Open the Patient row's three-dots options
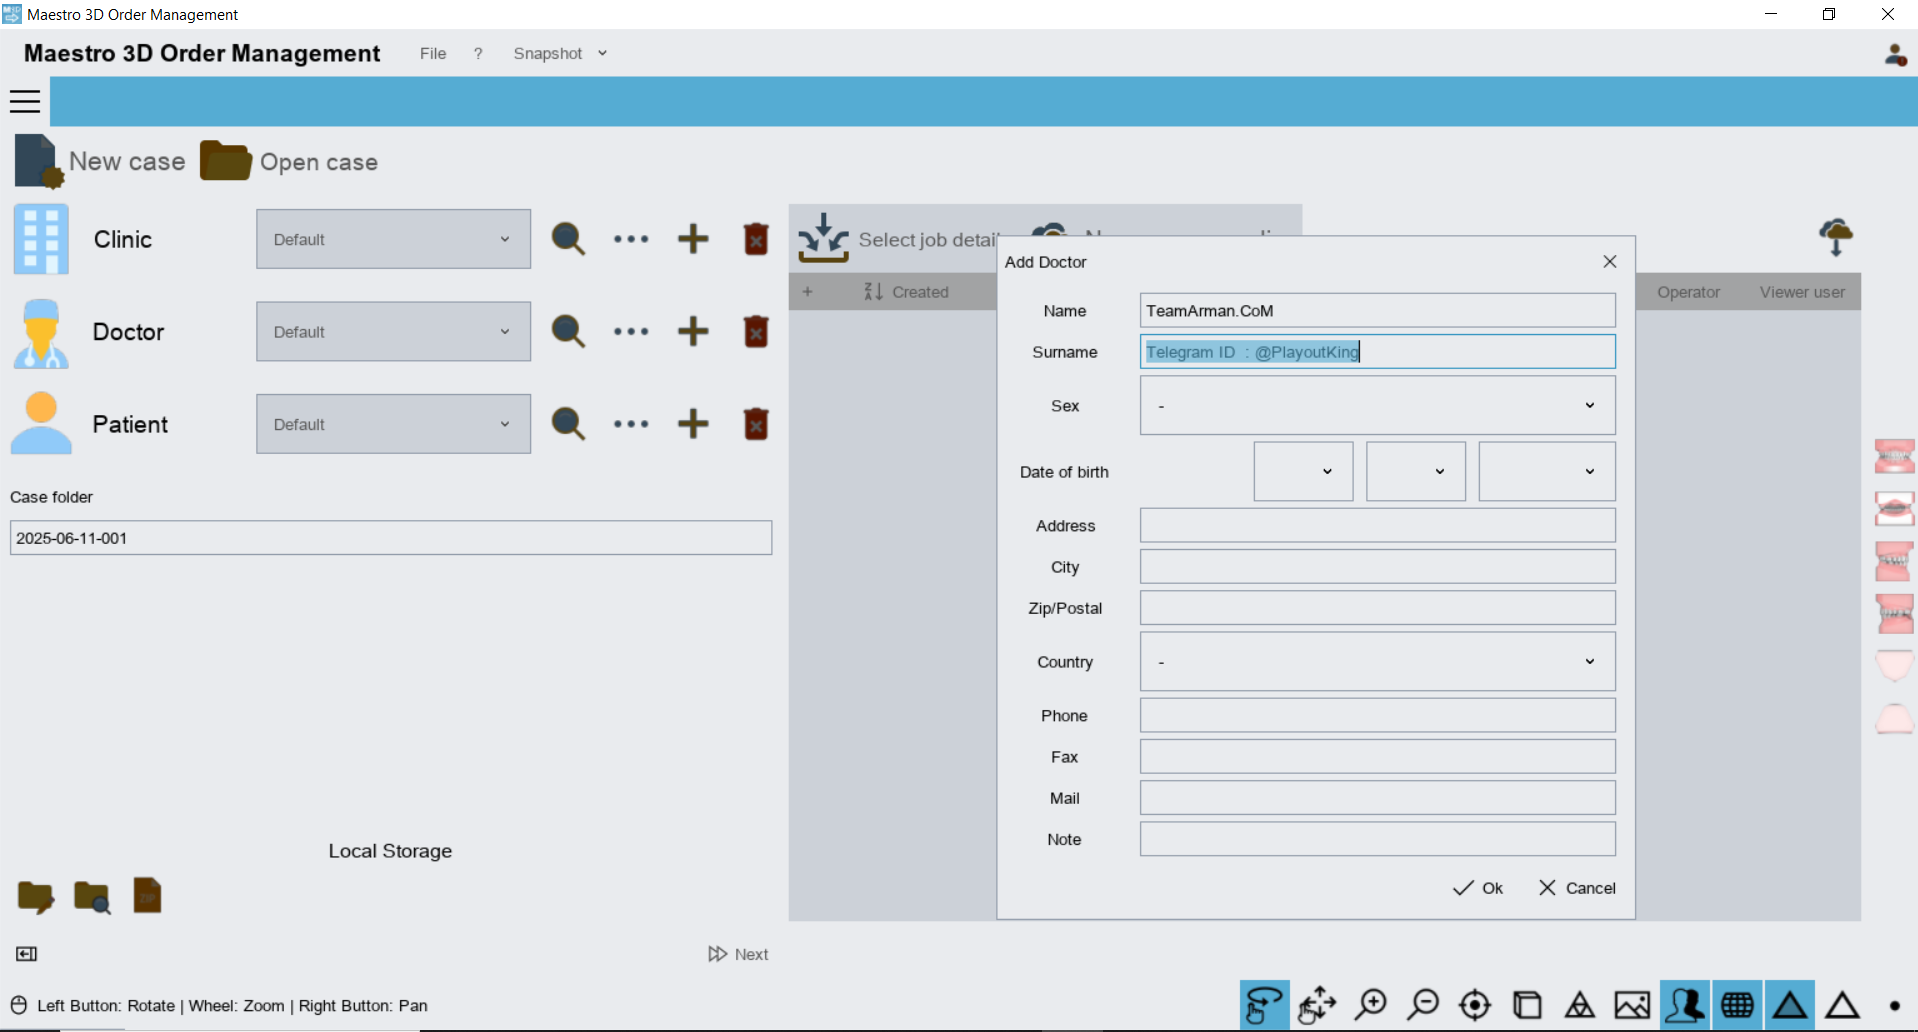 [631, 424]
